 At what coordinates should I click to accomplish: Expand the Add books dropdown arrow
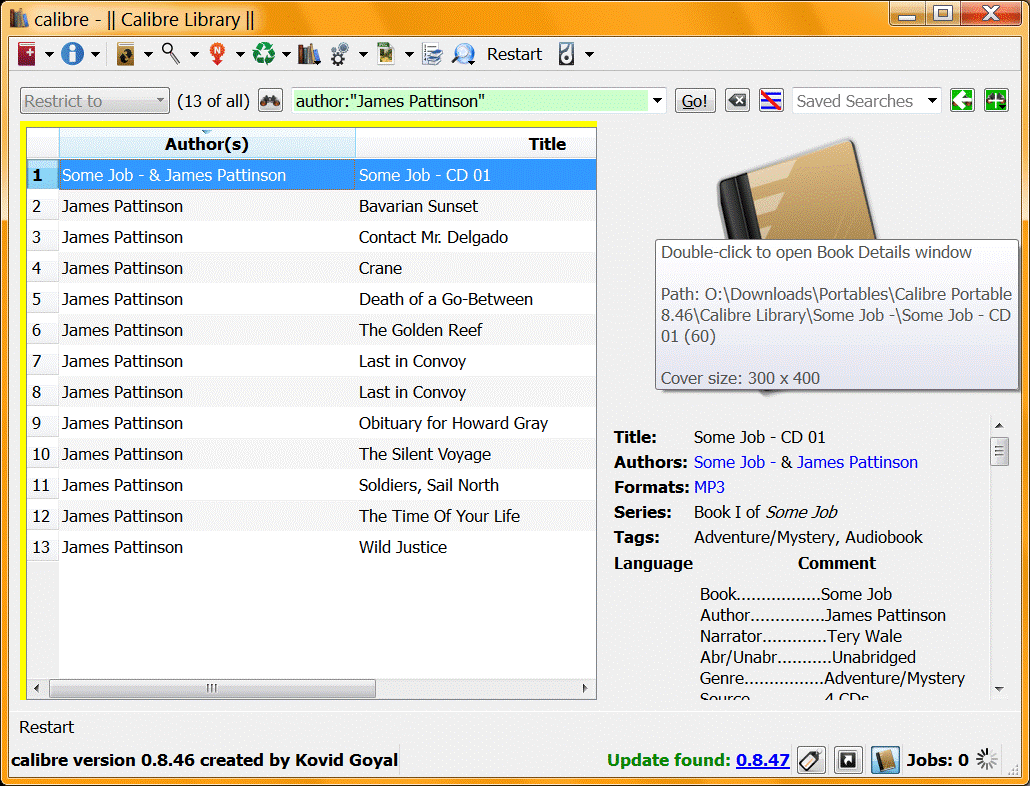click(49, 55)
